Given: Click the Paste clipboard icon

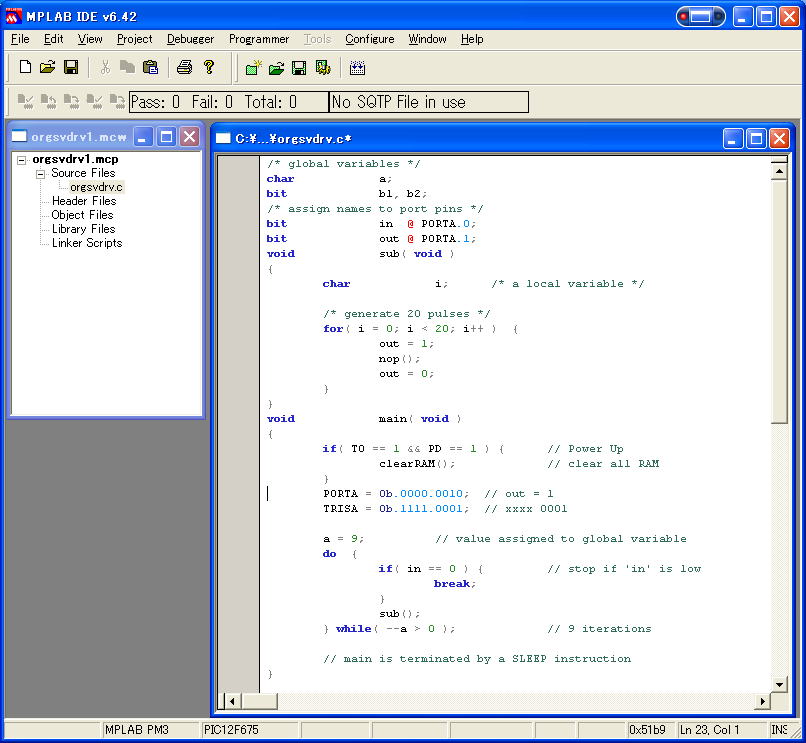Looking at the screenshot, I should 150,67.
